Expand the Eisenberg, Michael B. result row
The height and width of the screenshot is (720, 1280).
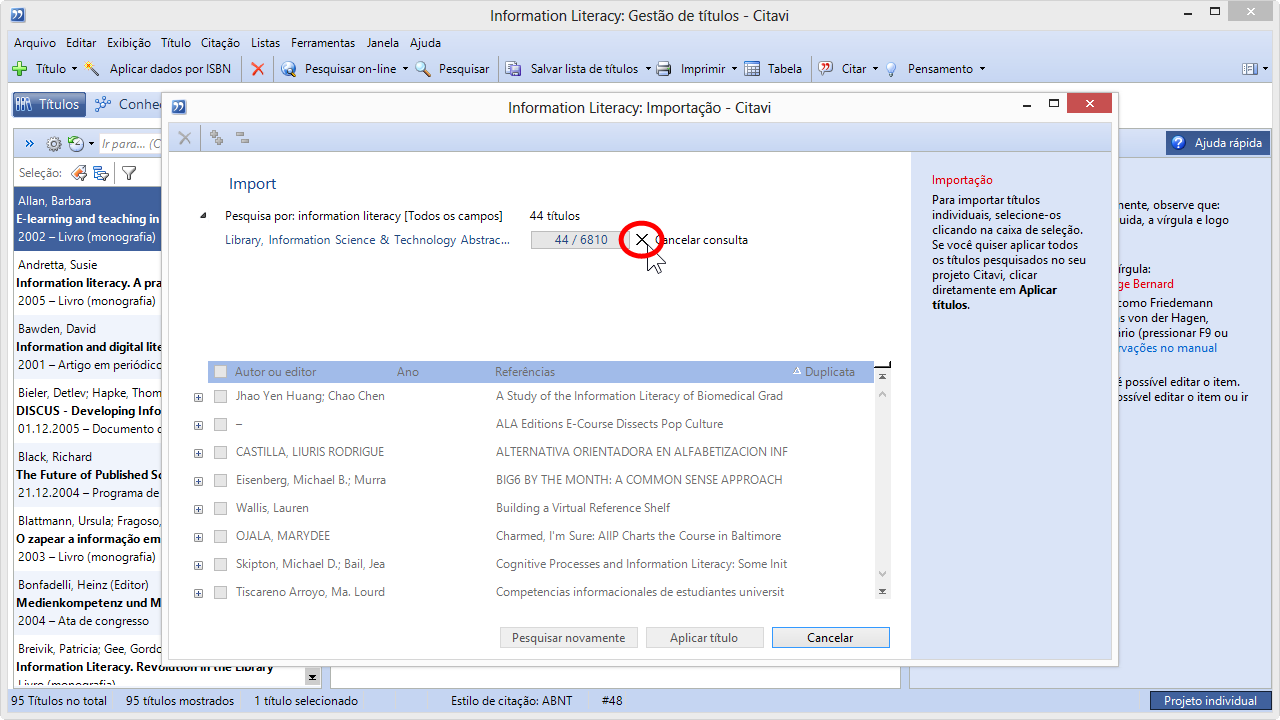pyautogui.click(x=198, y=481)
